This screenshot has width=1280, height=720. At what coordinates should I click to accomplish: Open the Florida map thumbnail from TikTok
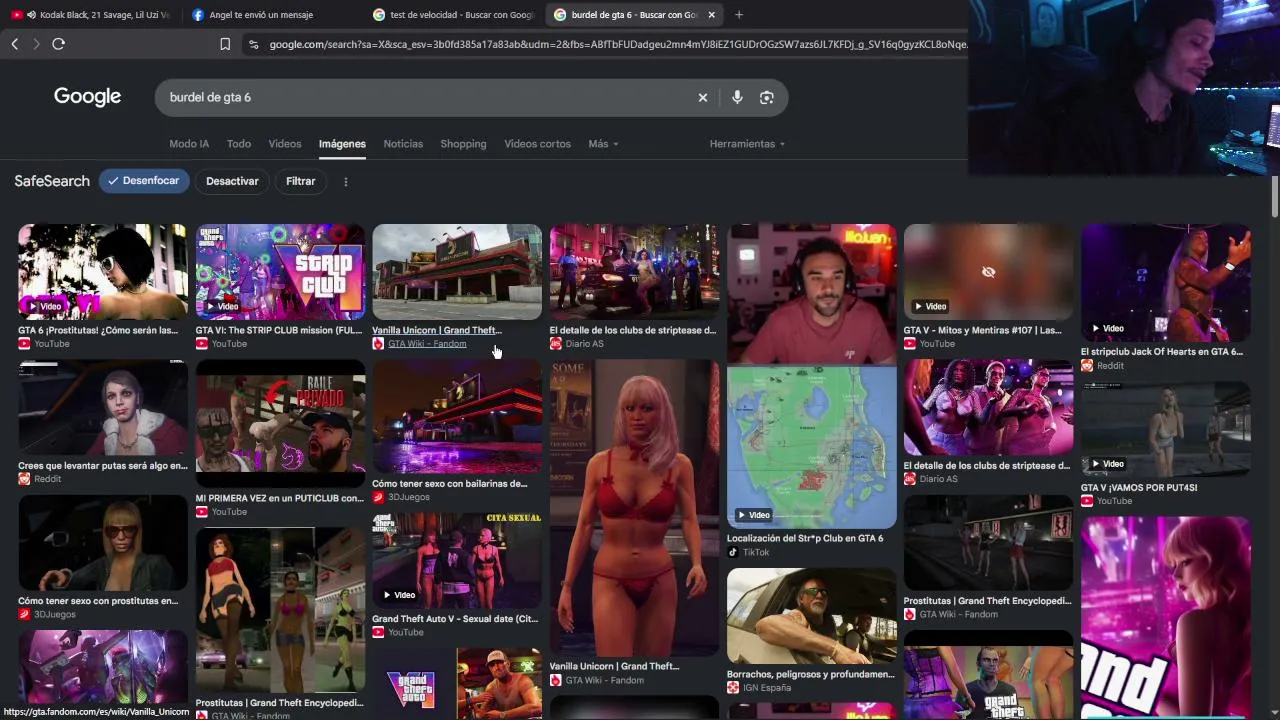coord(812,447)
